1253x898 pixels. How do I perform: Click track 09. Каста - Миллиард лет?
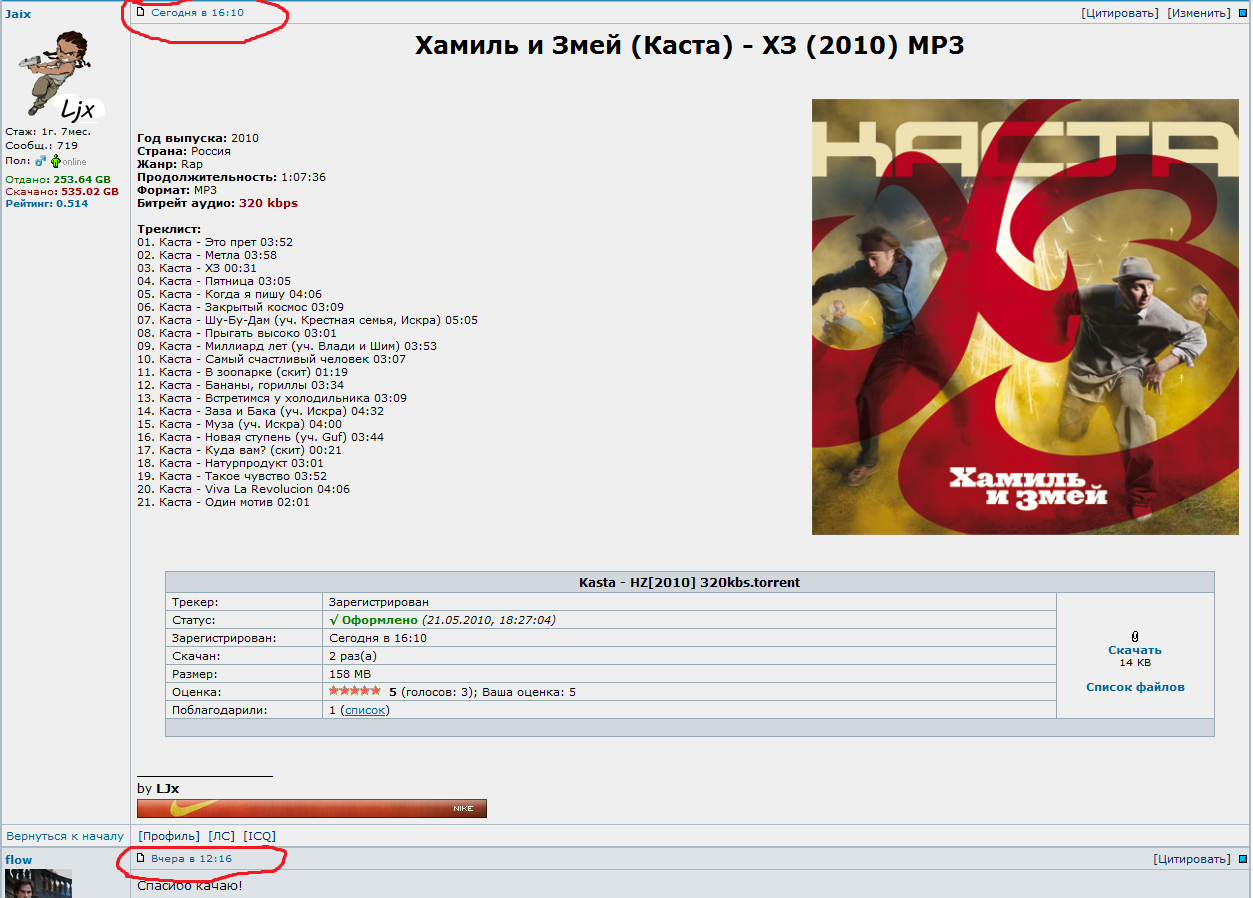click(287, 346)
